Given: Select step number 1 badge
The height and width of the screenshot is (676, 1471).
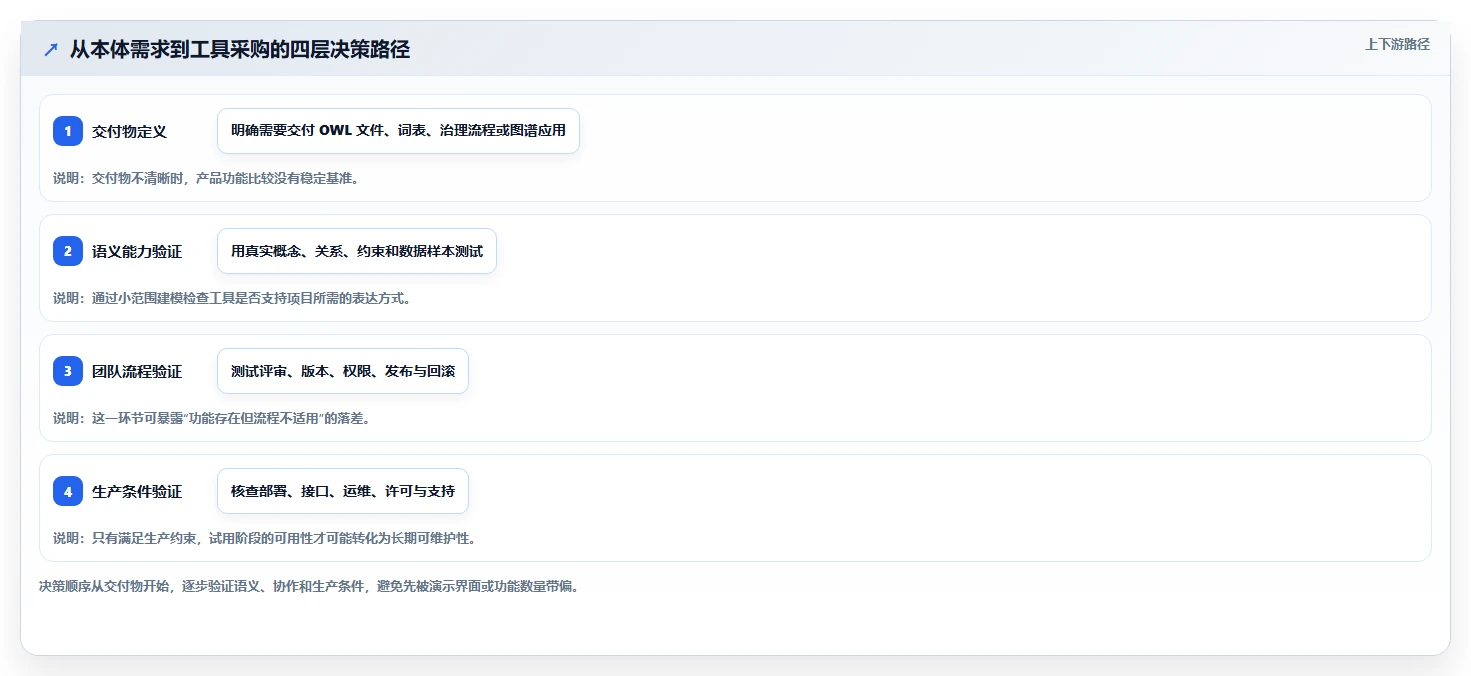Looking at the screenshot, I should tap(68, 131).
